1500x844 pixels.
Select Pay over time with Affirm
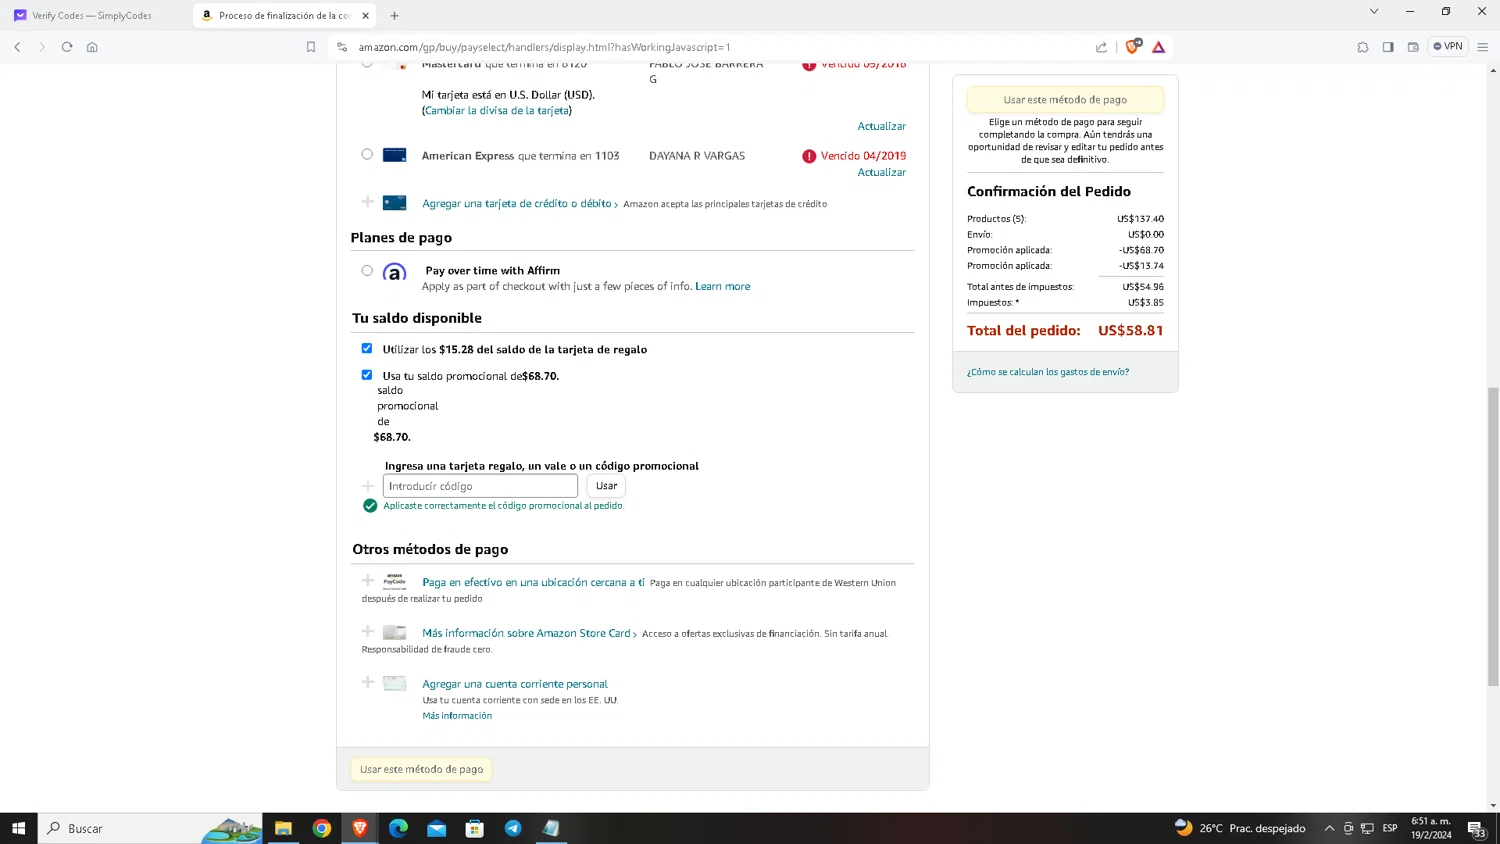point(367,271)
